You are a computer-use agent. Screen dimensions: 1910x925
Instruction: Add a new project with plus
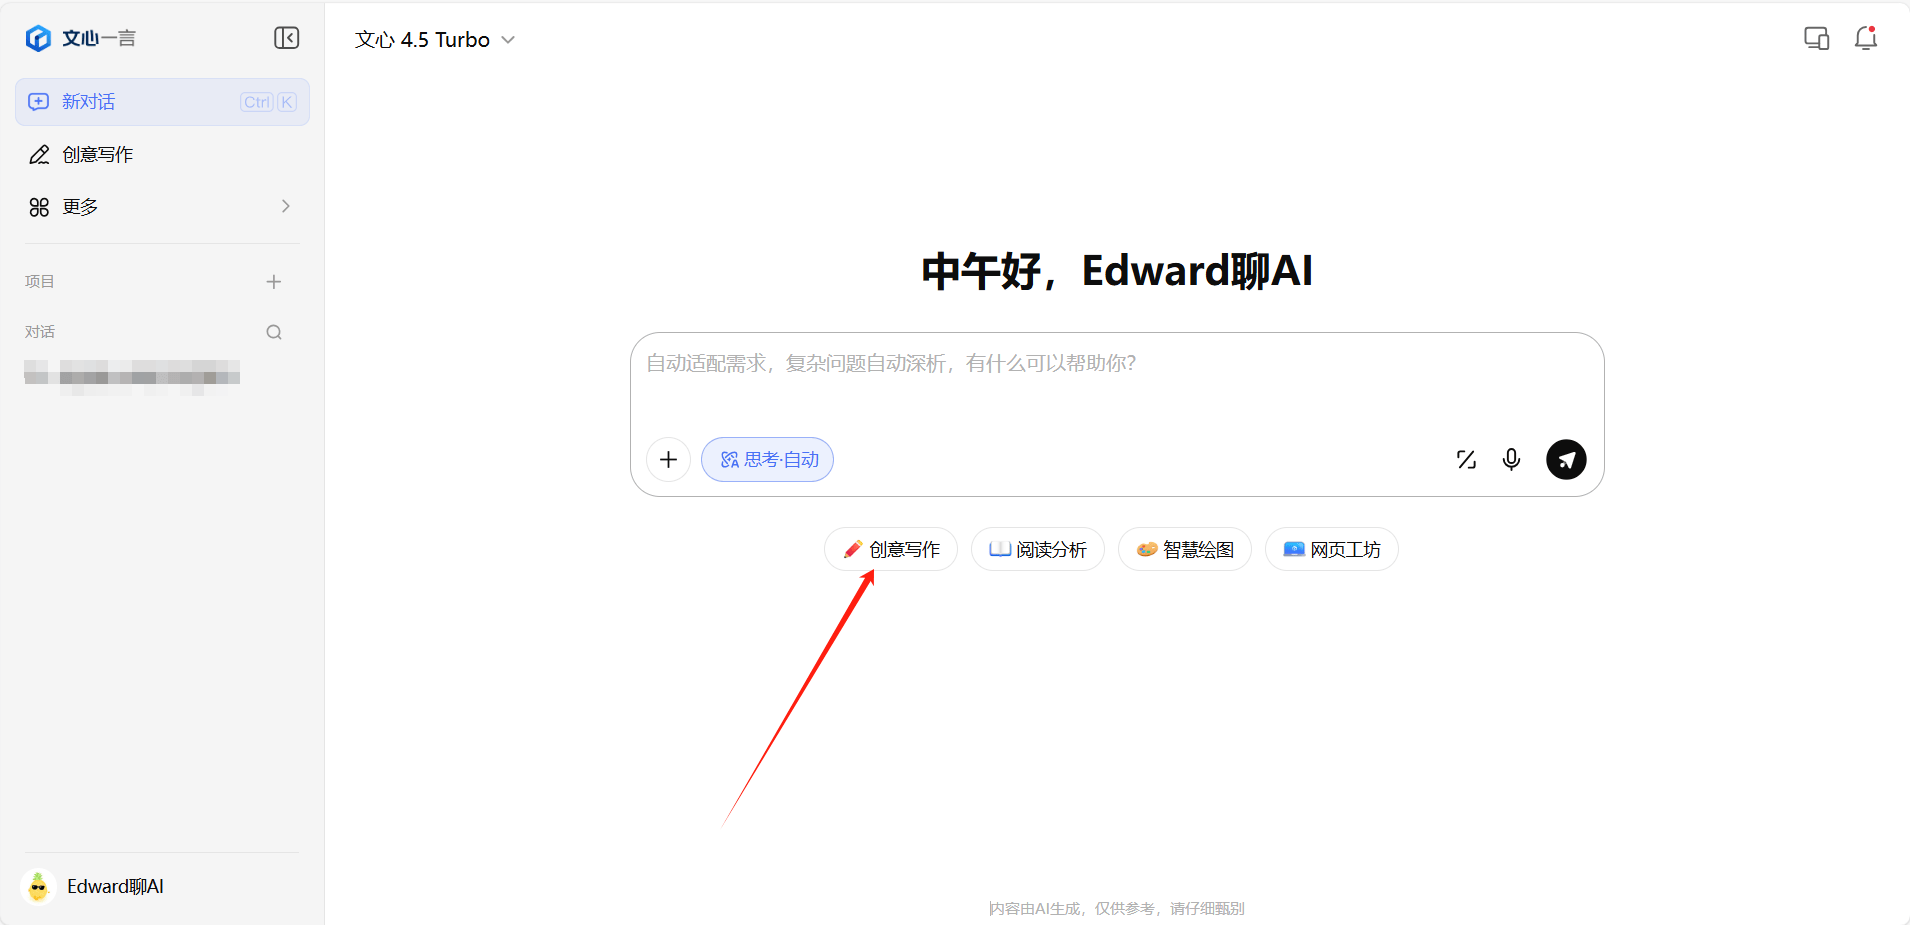tap(274, 282)
